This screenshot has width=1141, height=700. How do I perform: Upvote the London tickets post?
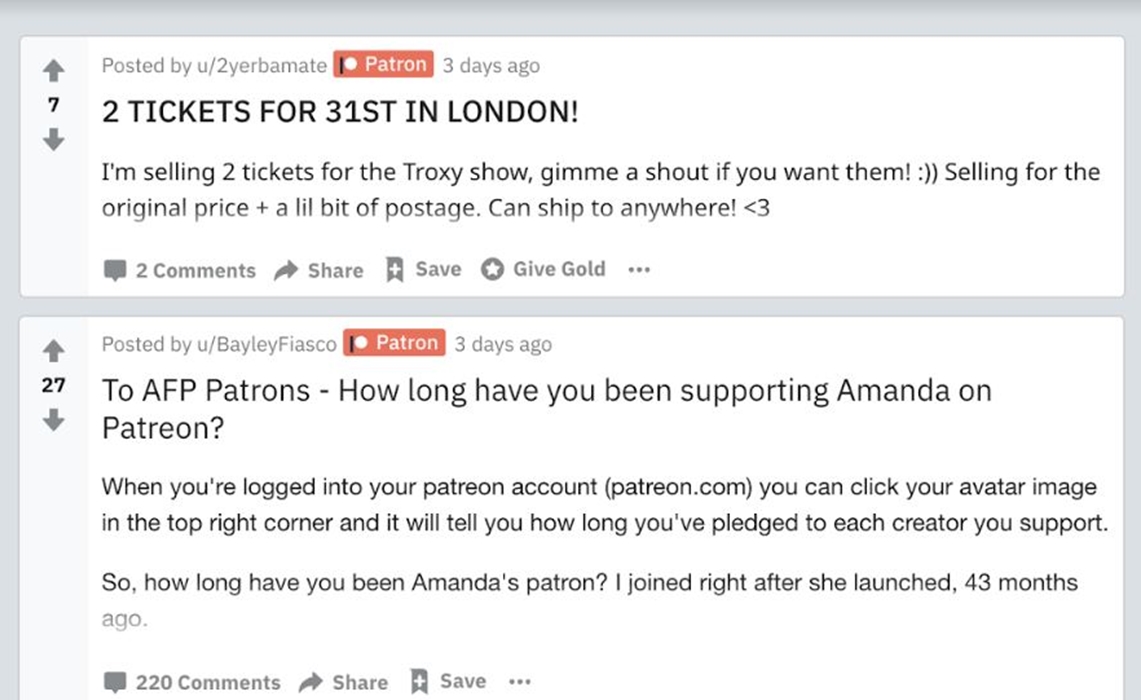pyautogui.click(x=53, y=70)
